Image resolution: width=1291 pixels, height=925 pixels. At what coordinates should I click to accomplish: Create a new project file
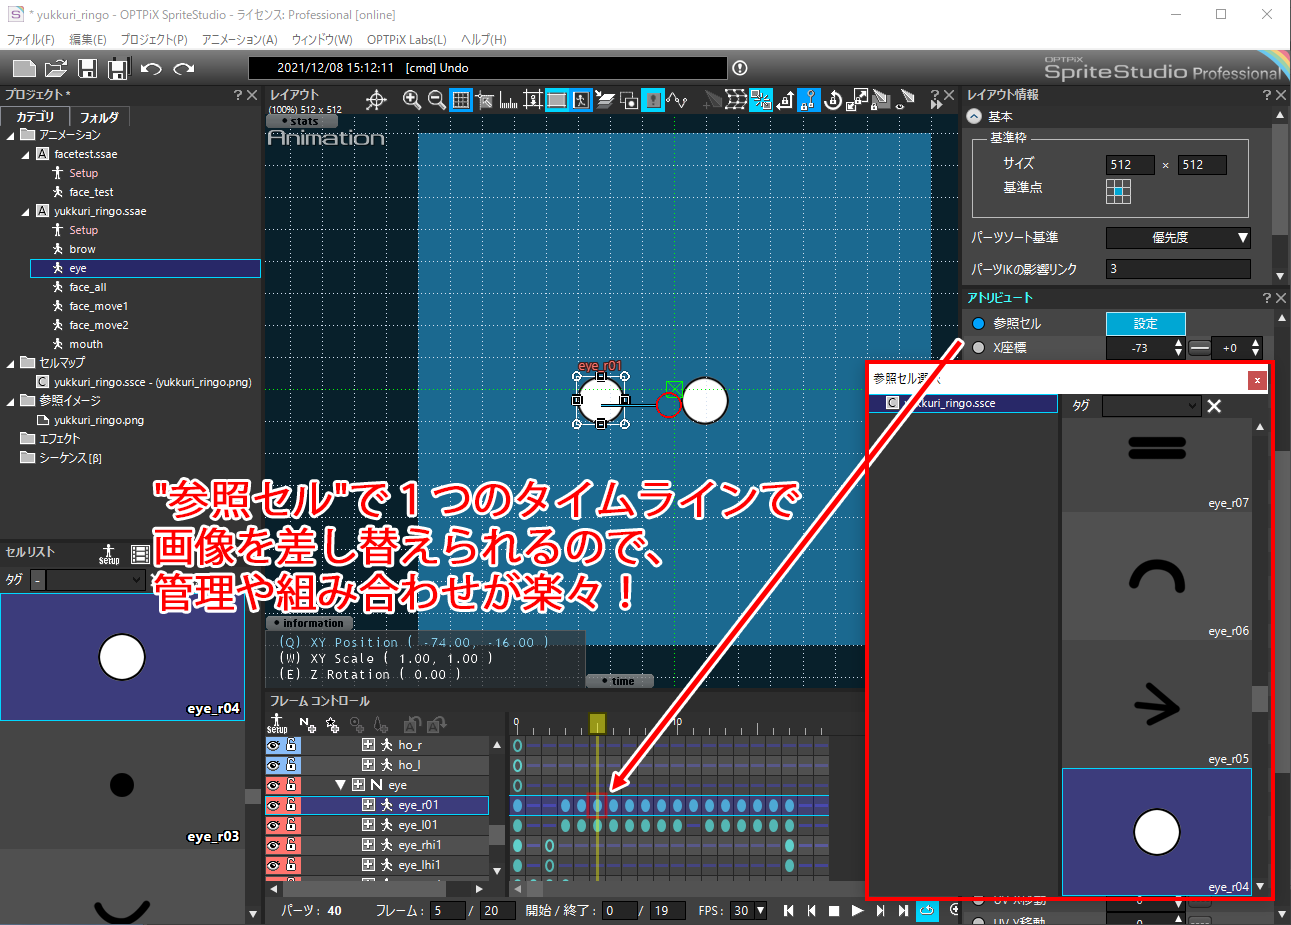coord(24,68)
